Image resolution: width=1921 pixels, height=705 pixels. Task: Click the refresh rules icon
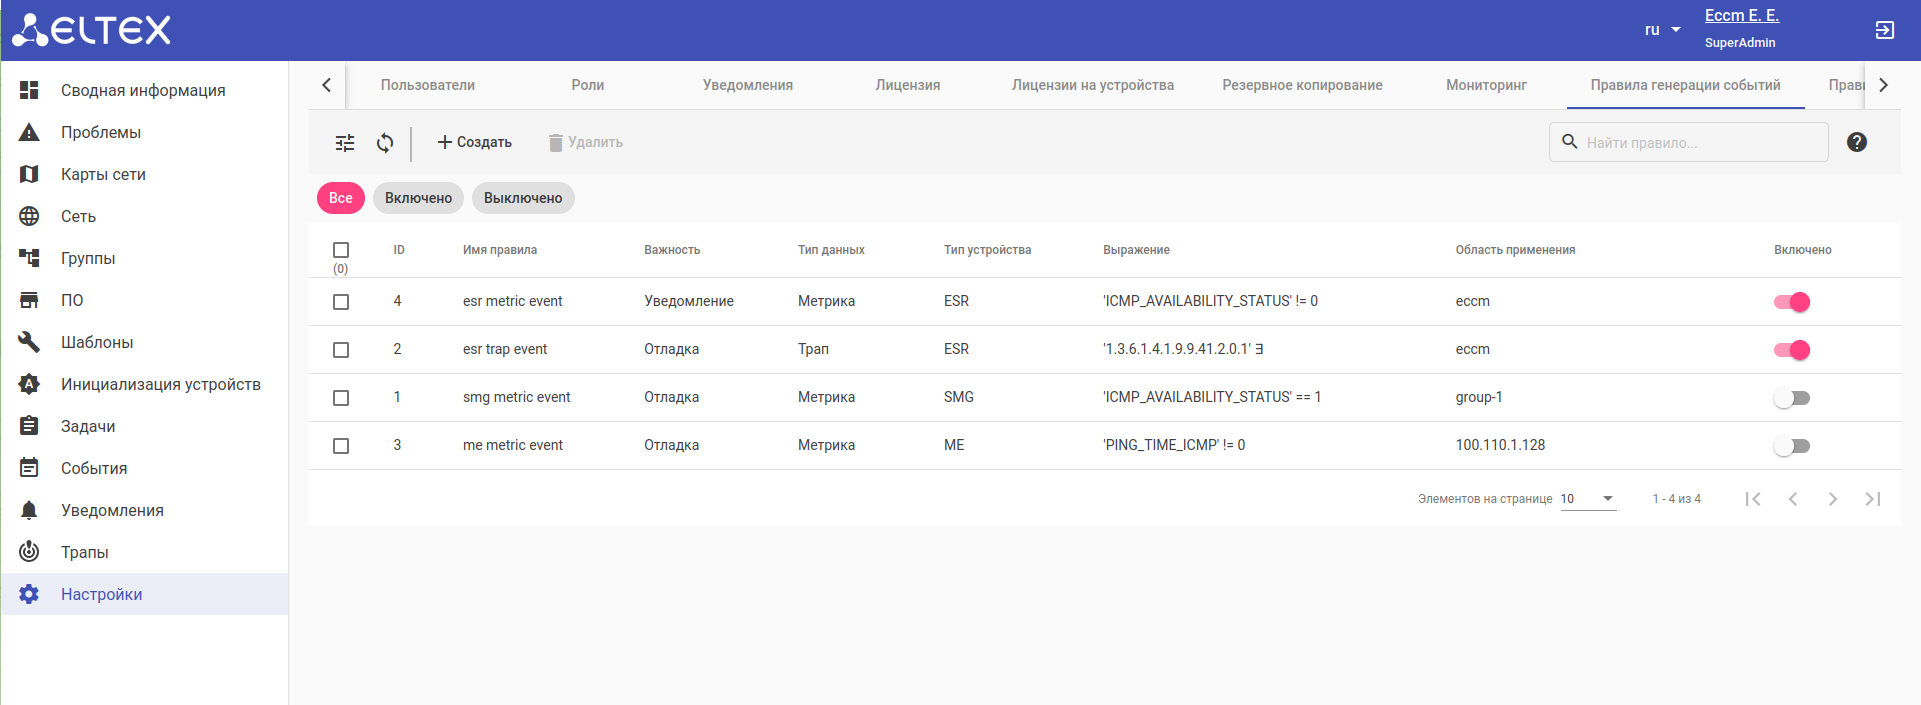385,143
